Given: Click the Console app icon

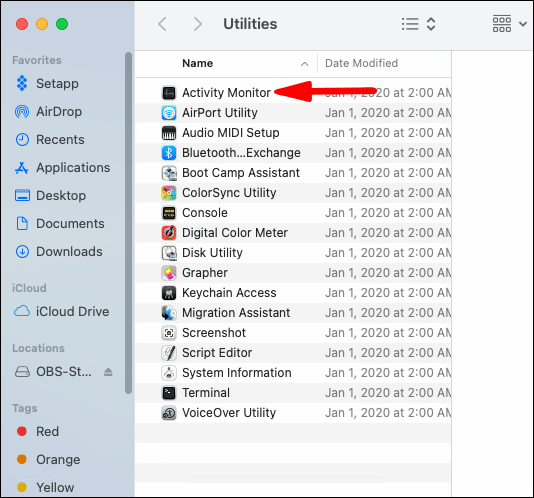Looking at the screenshot, I should (x=169, y=213).
